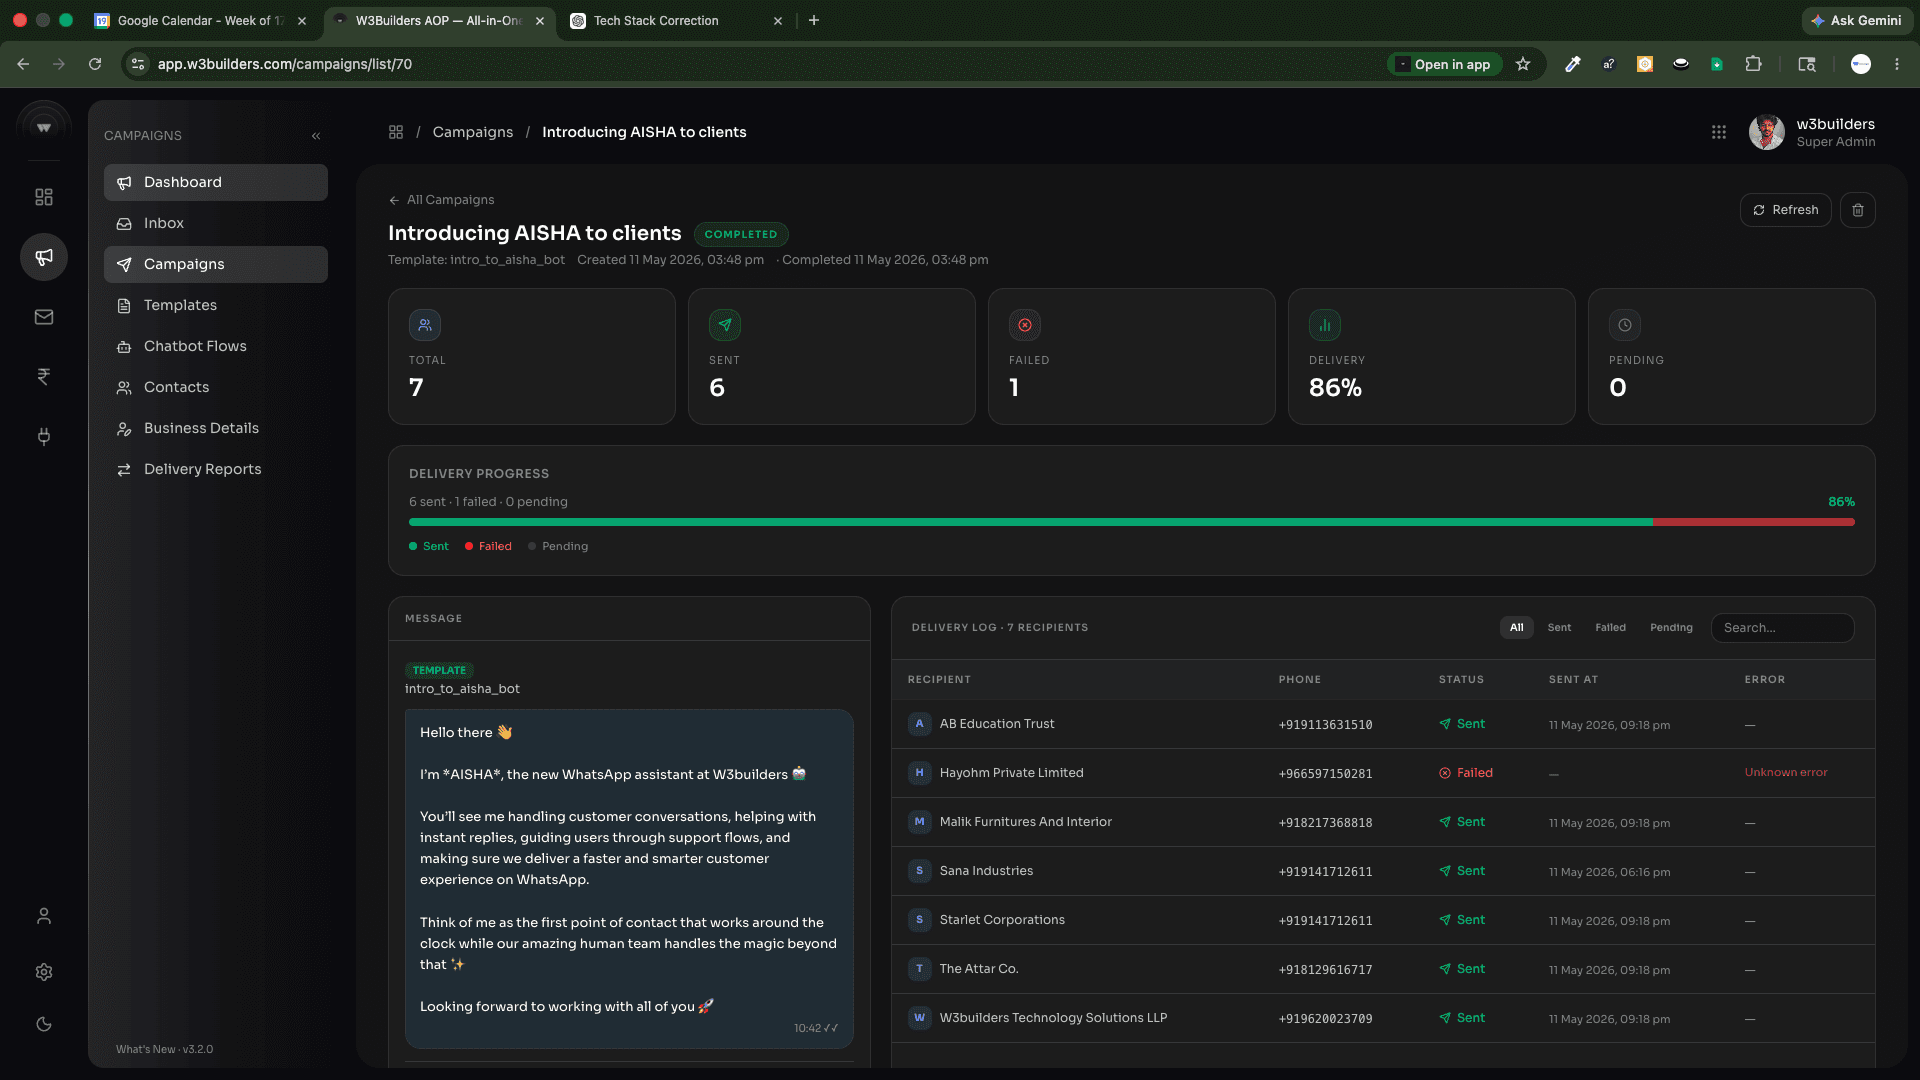Click the home grid icon in breadcrumb
1920x1080 pixels.
coord(396,133)
